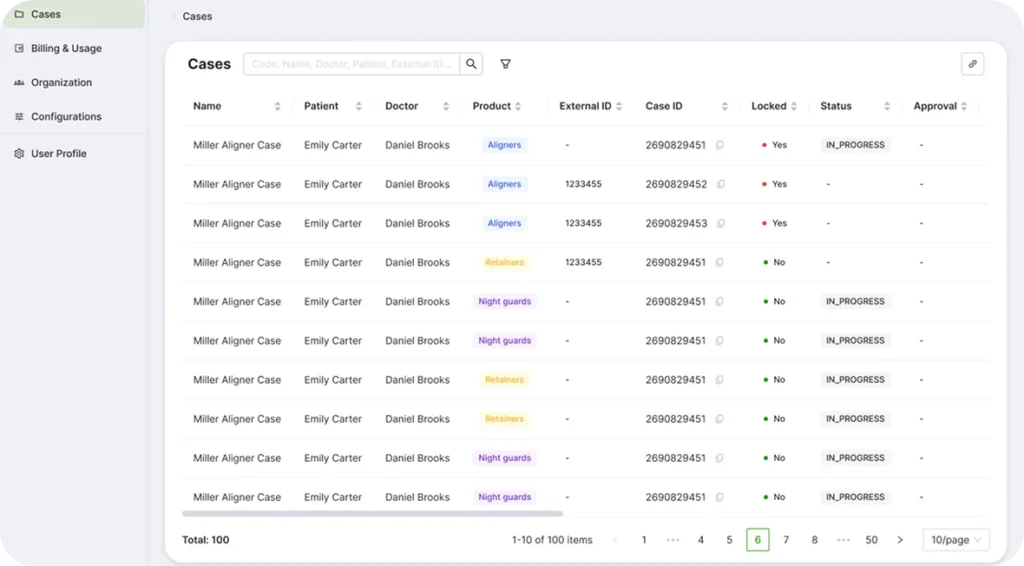Sort by External ID column arrows
The width and height of the screenshot is (1024, 566).
point(619,106)
